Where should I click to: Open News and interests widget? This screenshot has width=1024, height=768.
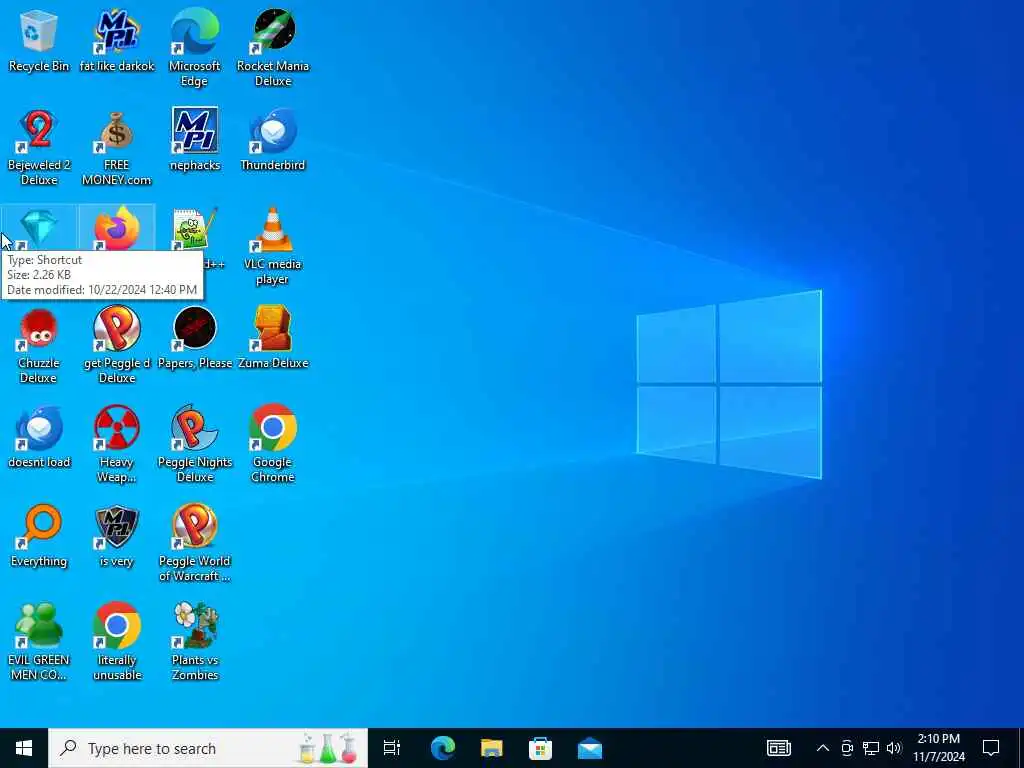778,748
